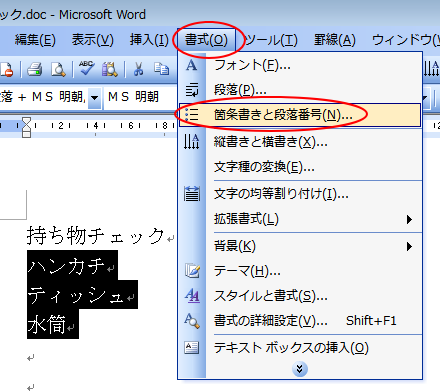Viewport: 440px width, 392px height.
Task: Click the Cut scissors icon
Action: 138,69
